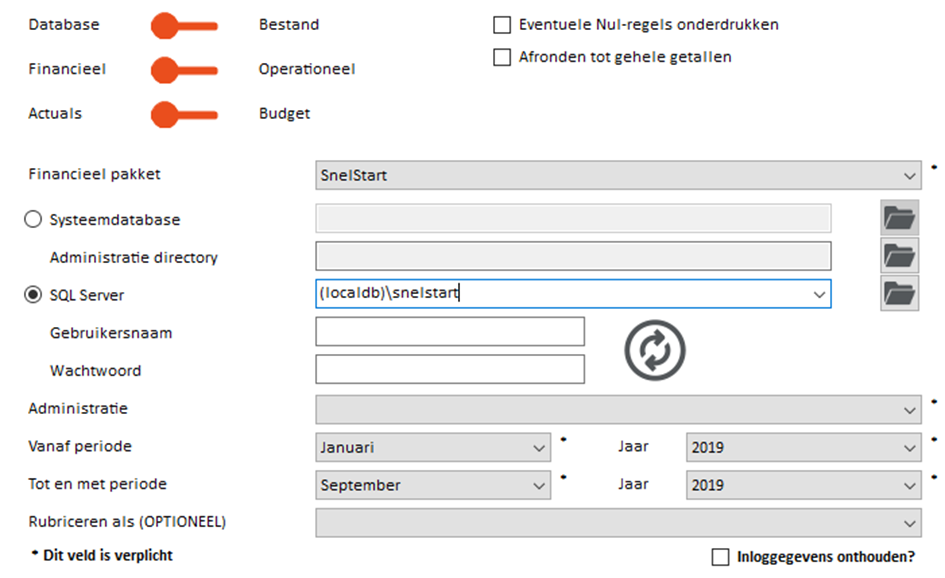Click the circular refresh arrows icon
This screenshot has height=578, width=945.
655,350
